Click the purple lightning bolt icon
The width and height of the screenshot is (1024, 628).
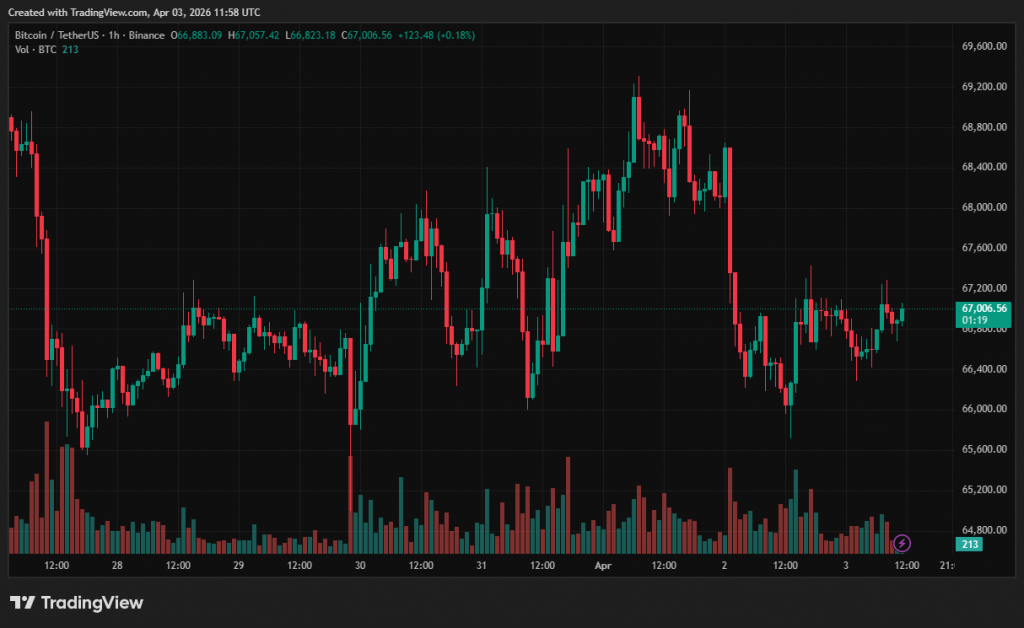902,543
